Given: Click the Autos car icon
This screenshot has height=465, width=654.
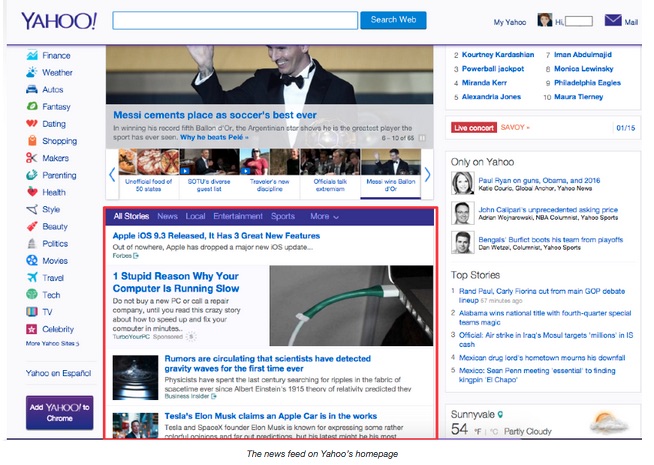Looking at the screenshot, I should click(x=33, y=90).
